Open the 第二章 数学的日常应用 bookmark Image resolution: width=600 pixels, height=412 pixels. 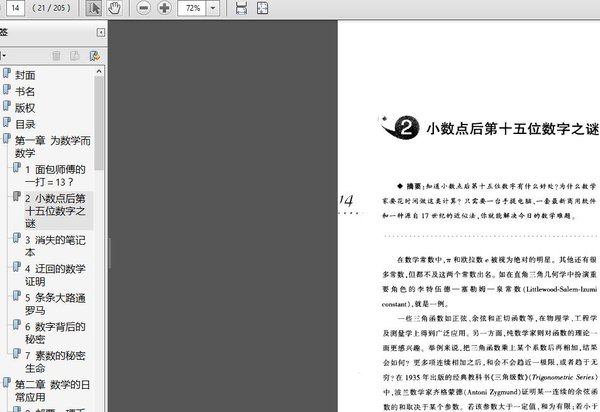(x=53, y=391)
